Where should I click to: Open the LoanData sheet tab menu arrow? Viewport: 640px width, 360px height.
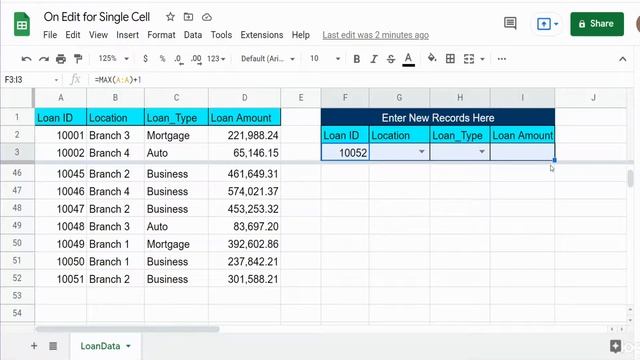pyautogui.click(x=129, y=346)
